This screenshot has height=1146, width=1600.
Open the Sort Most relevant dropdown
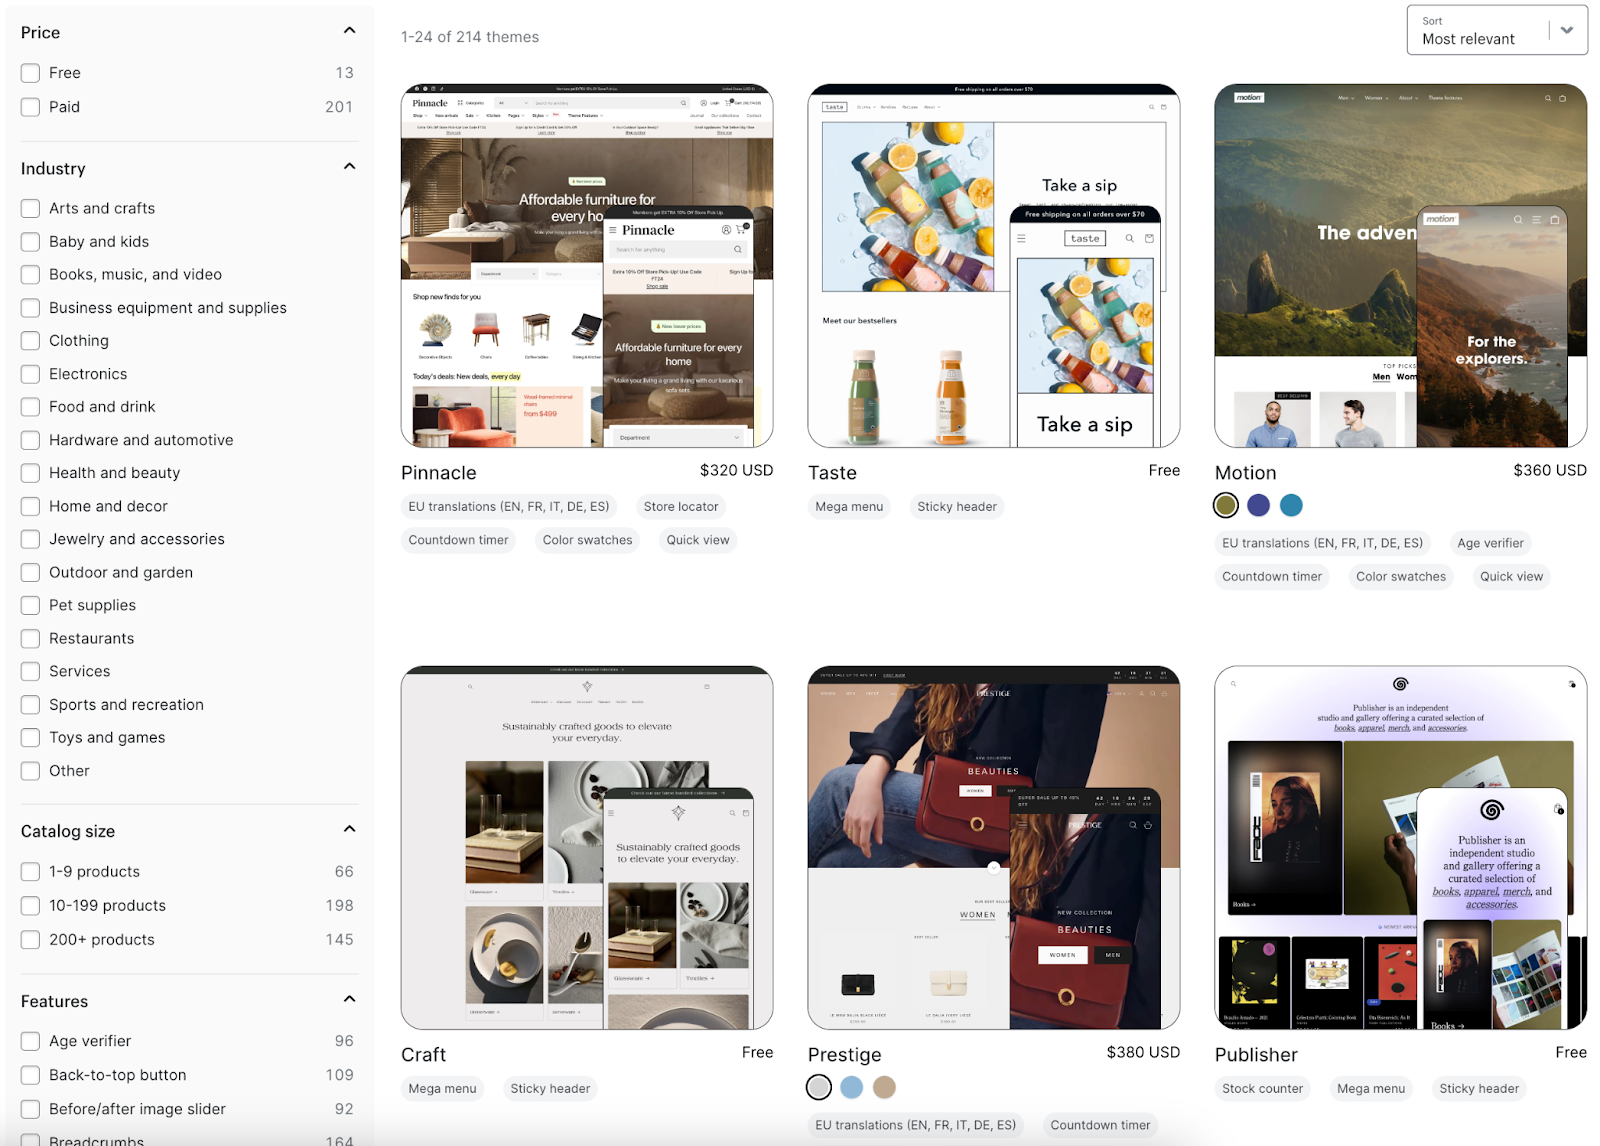1497,30
